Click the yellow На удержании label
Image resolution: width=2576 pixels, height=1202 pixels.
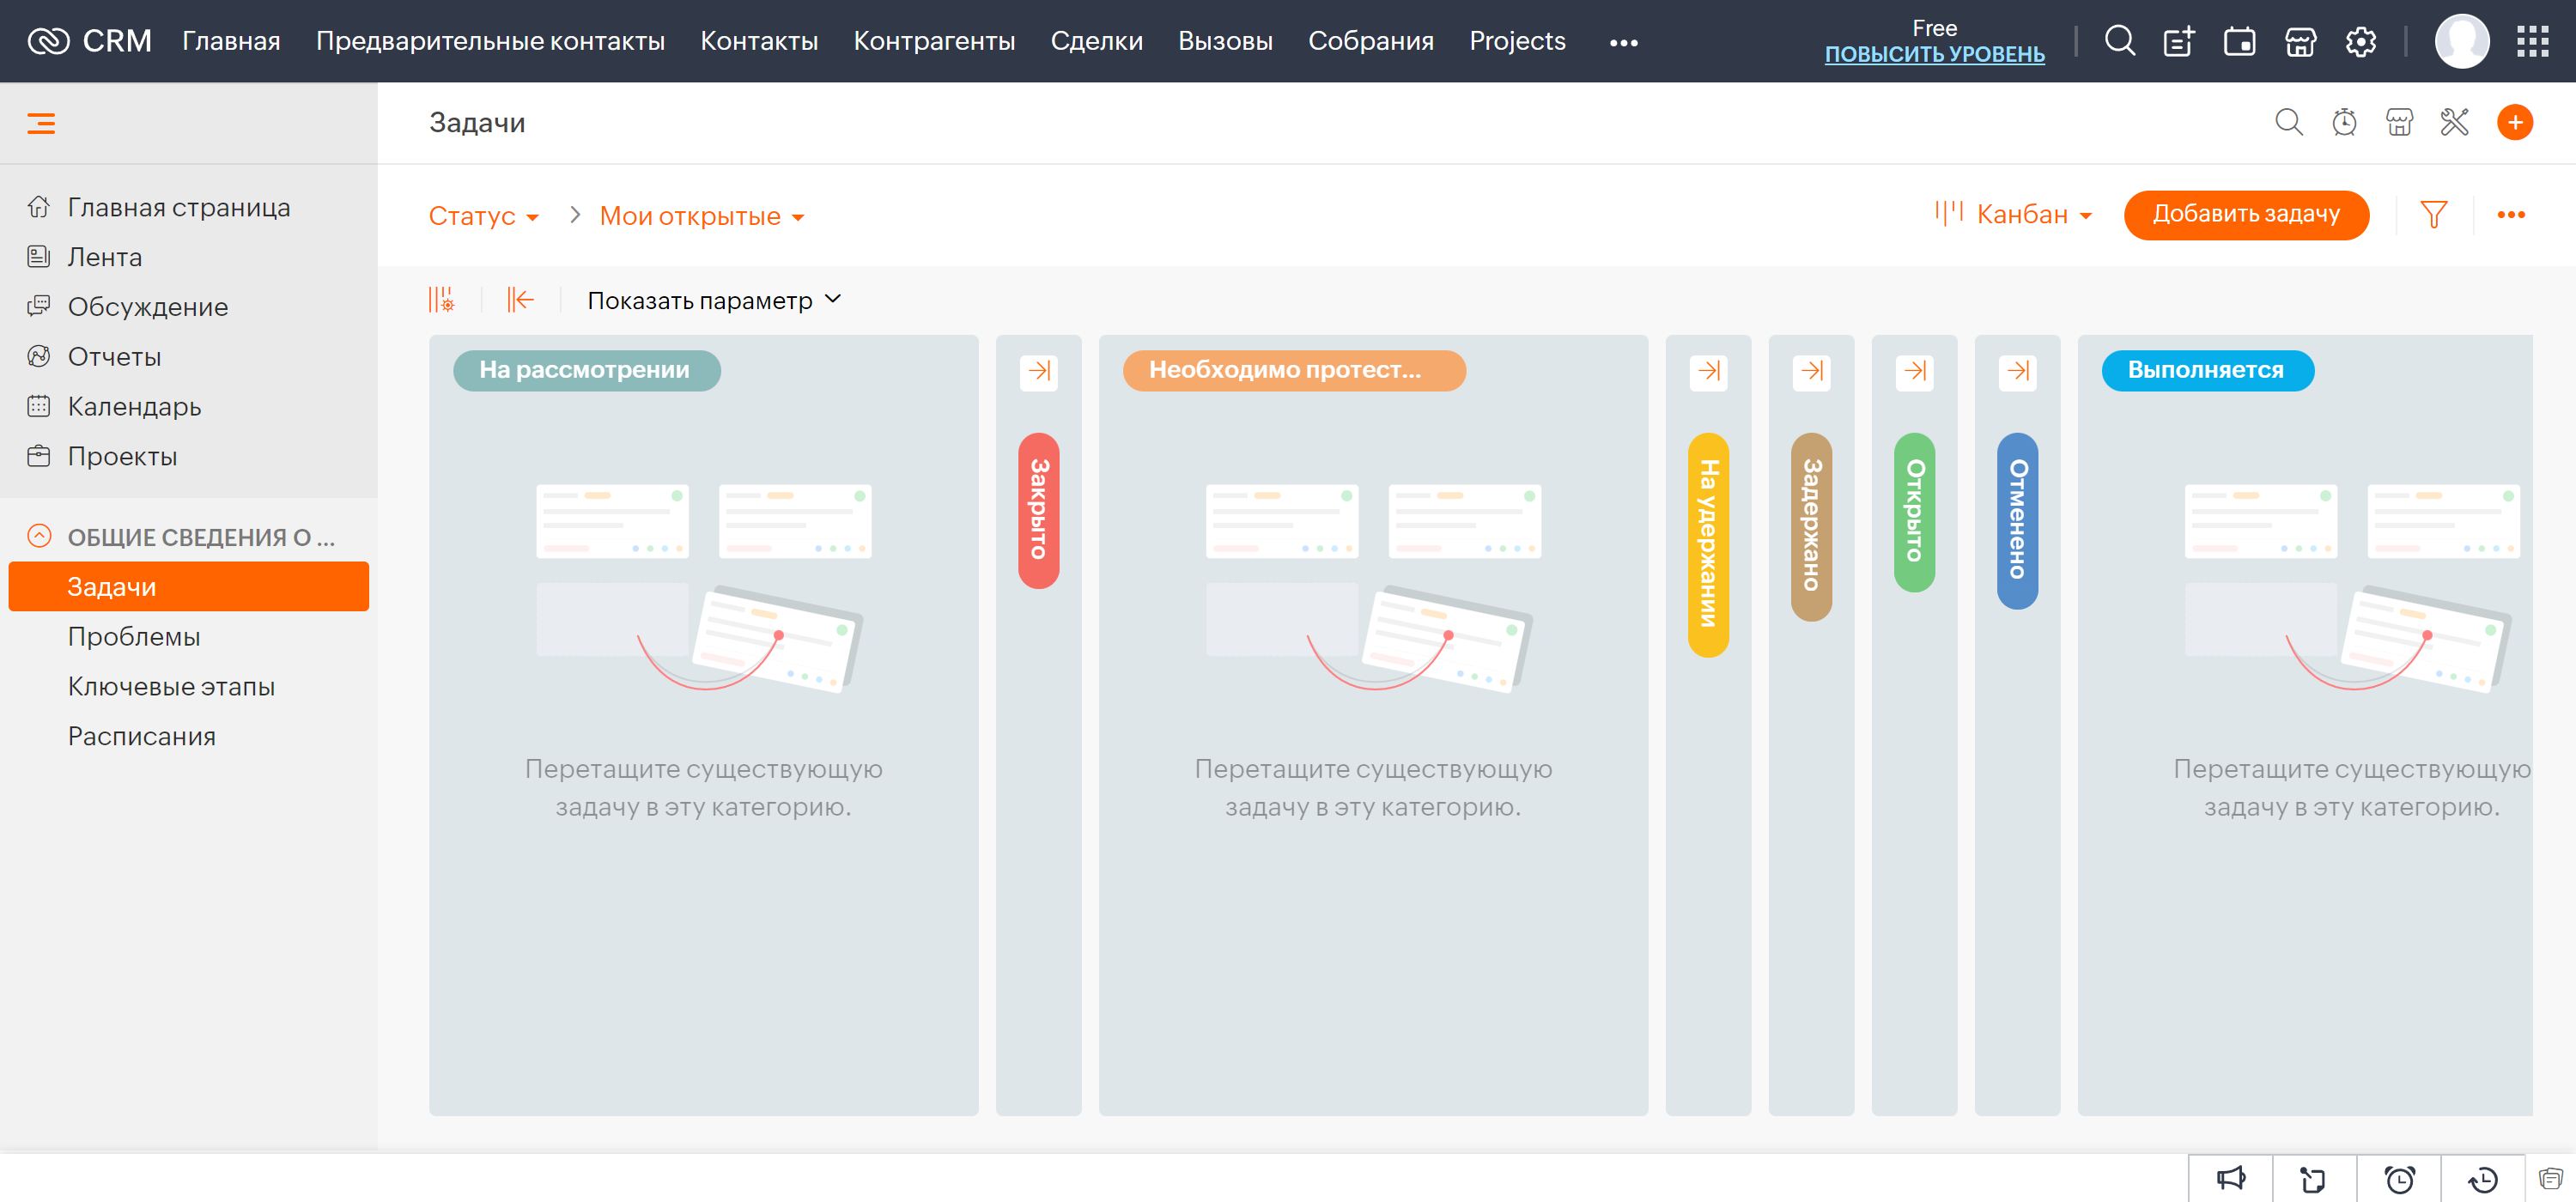[x=1708, y=544]
